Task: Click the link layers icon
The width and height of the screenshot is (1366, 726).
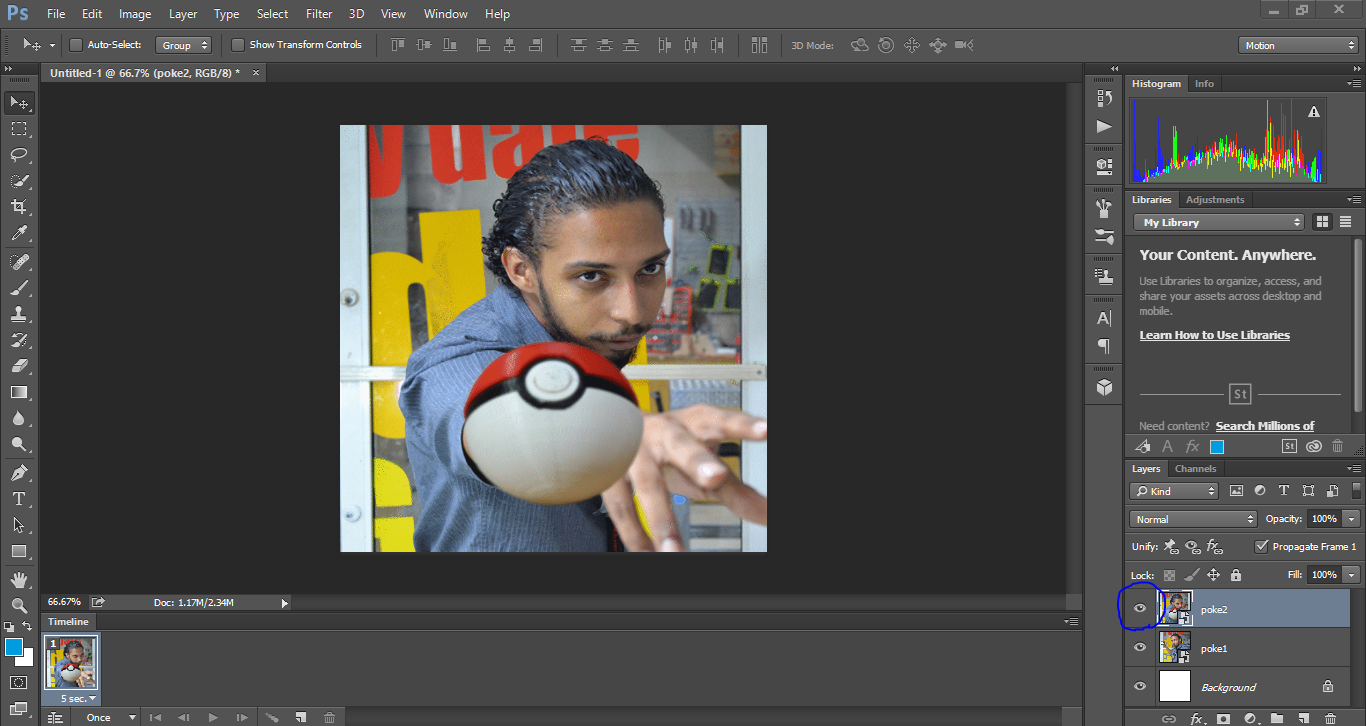Action: pos(1168,718)
